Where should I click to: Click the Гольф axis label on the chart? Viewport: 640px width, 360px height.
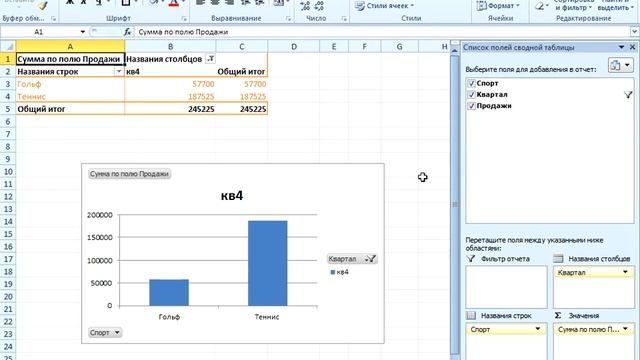169,317
